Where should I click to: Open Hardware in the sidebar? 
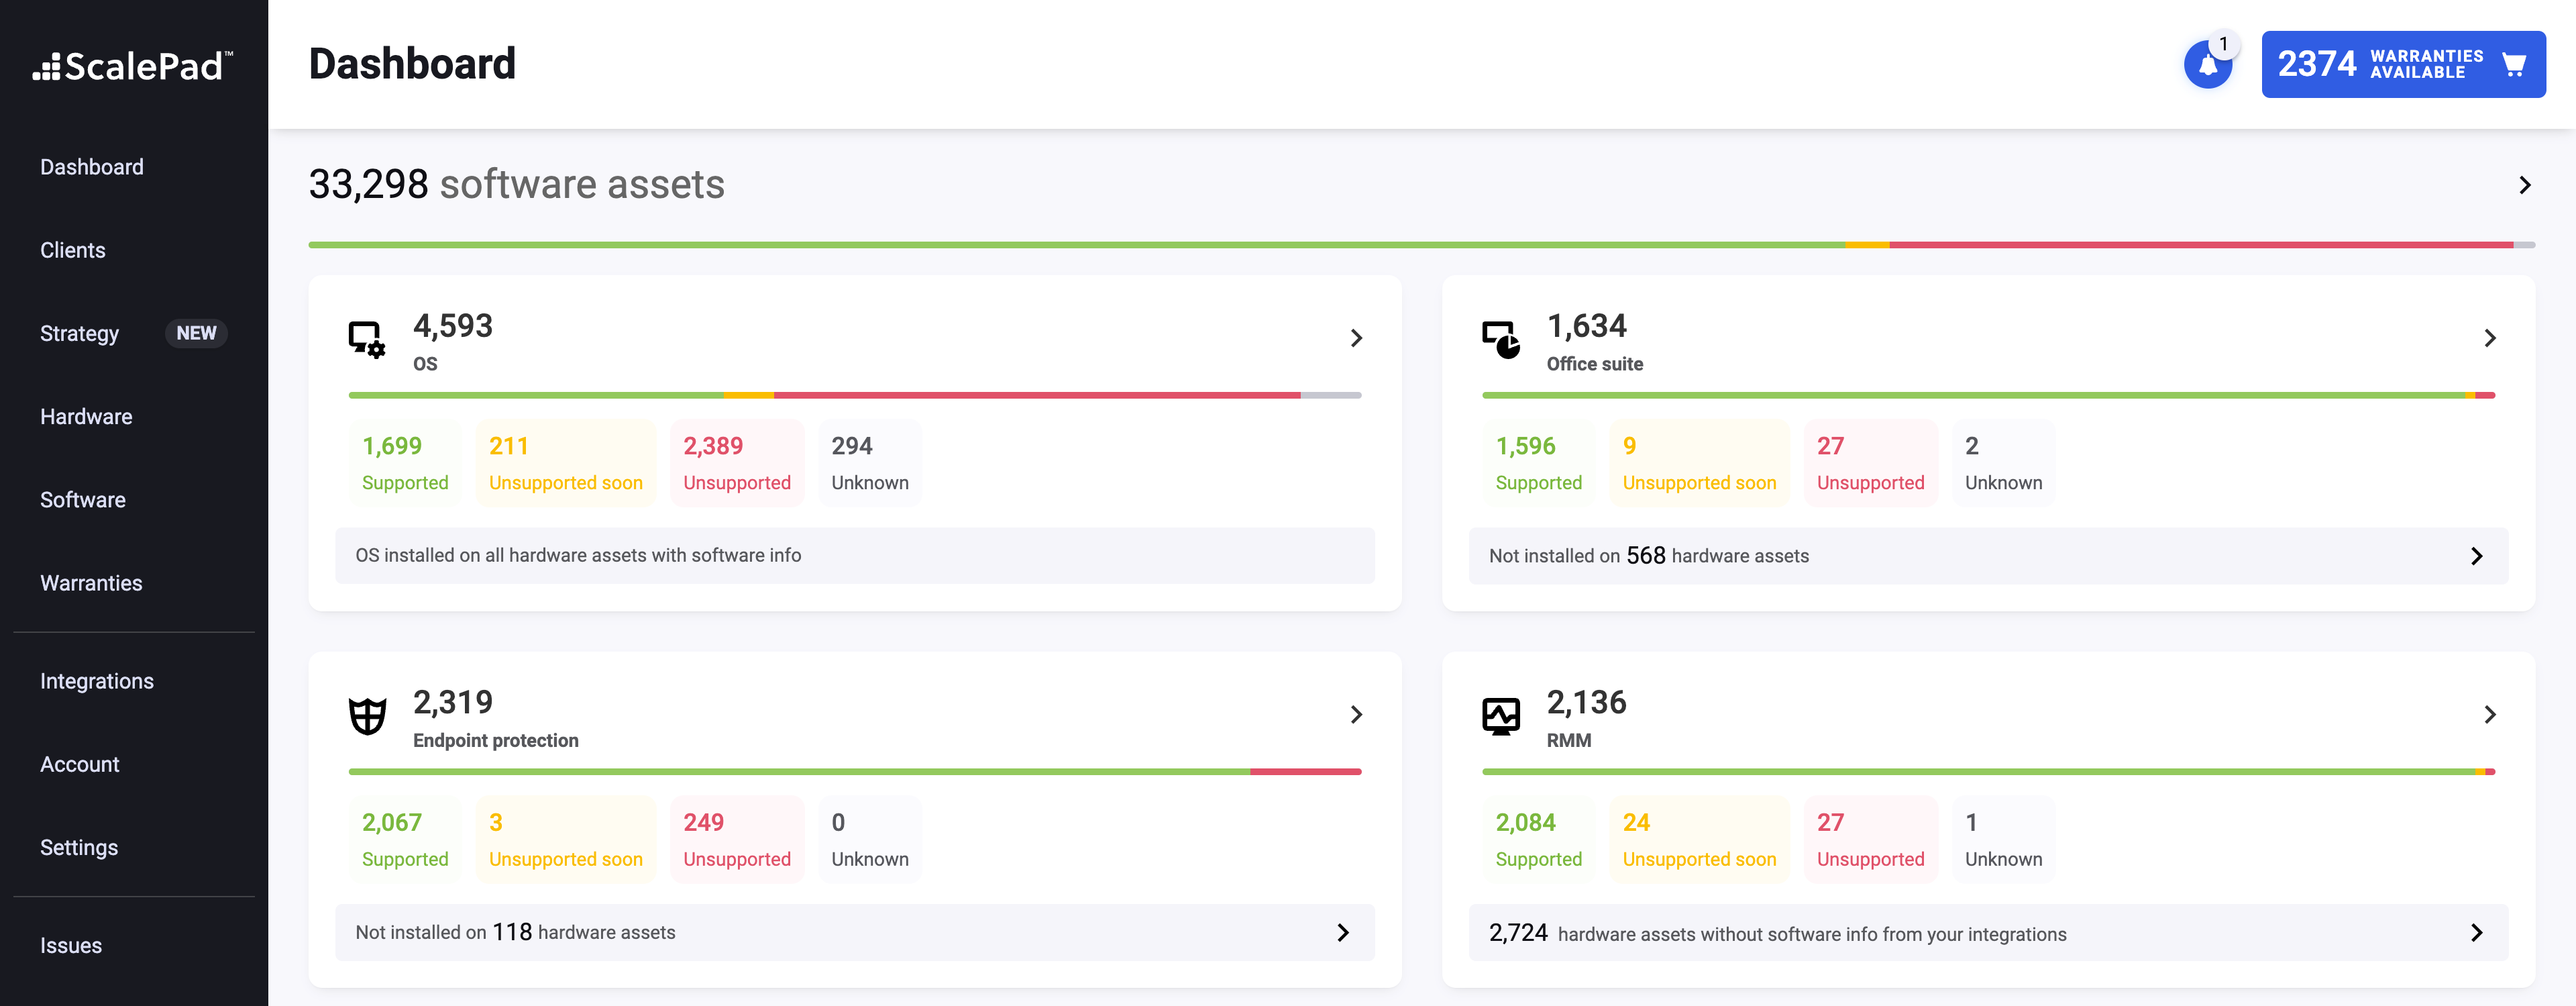pos(86,416)
